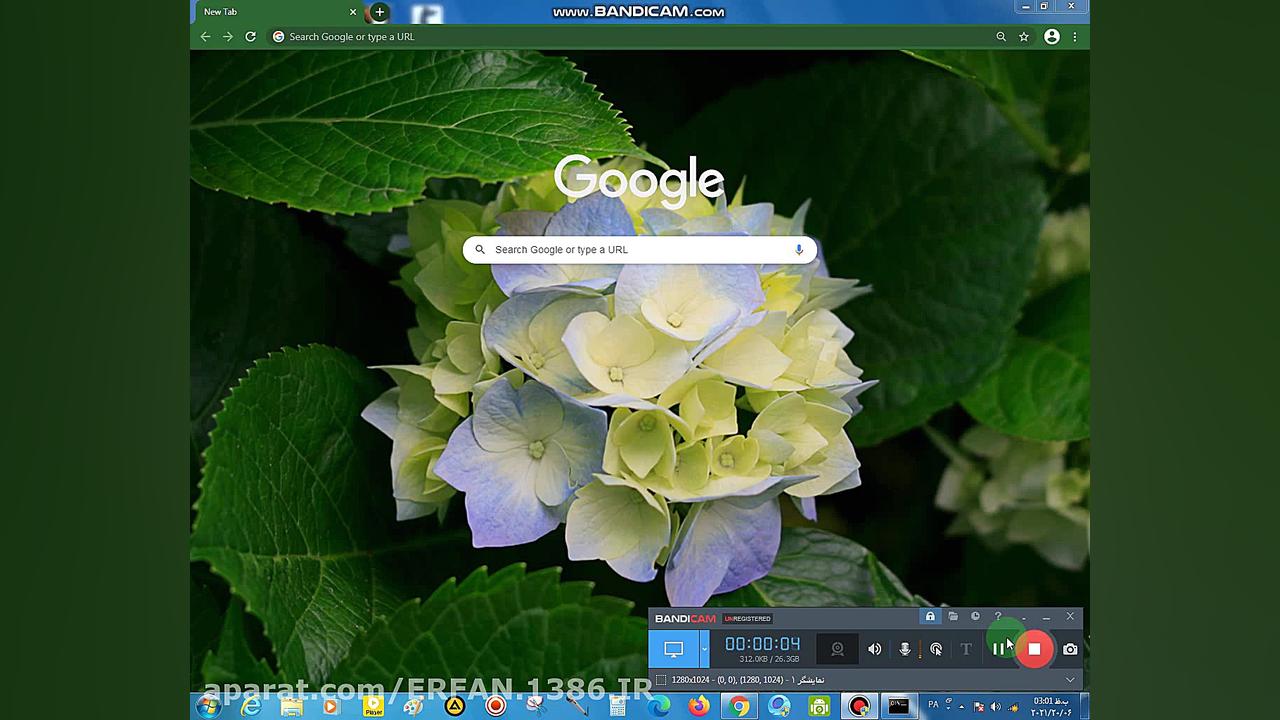Click the Bandicam lock icon
Screen dimensions: 1280x720
click(x=930, y=616)
